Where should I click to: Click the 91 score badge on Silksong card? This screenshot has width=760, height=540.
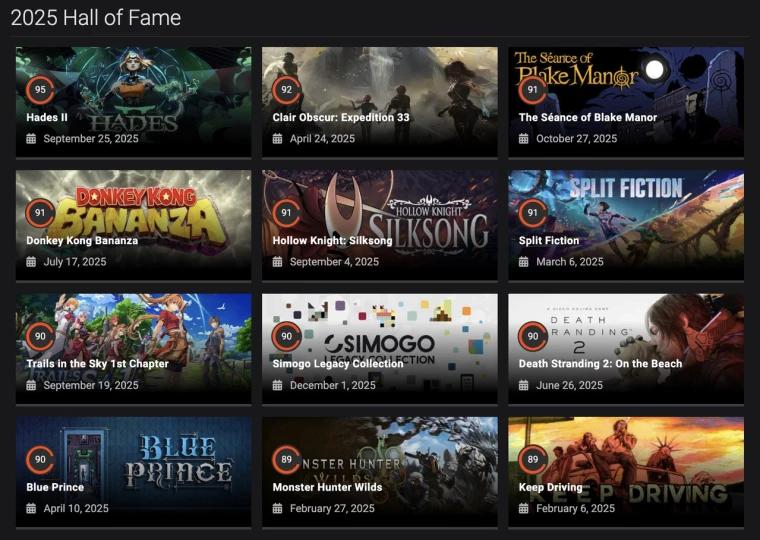click(286, 213)
